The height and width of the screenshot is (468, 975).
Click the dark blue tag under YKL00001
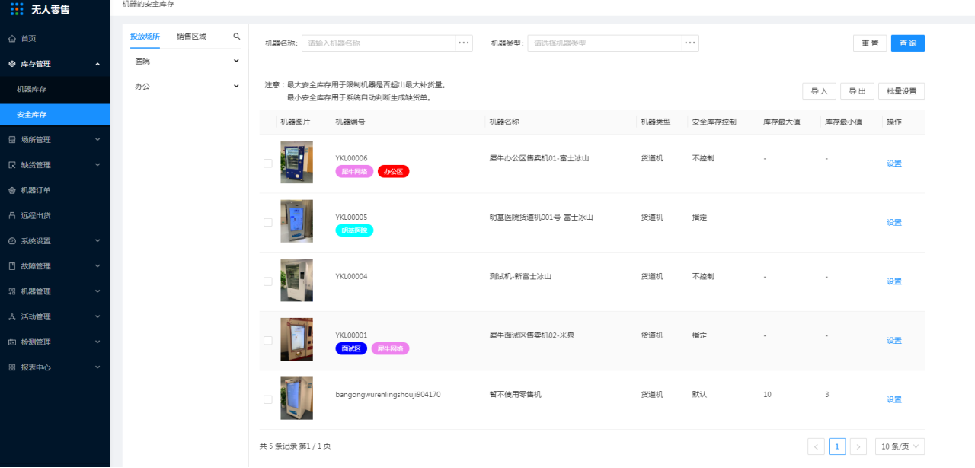click(x=351, y=349)
